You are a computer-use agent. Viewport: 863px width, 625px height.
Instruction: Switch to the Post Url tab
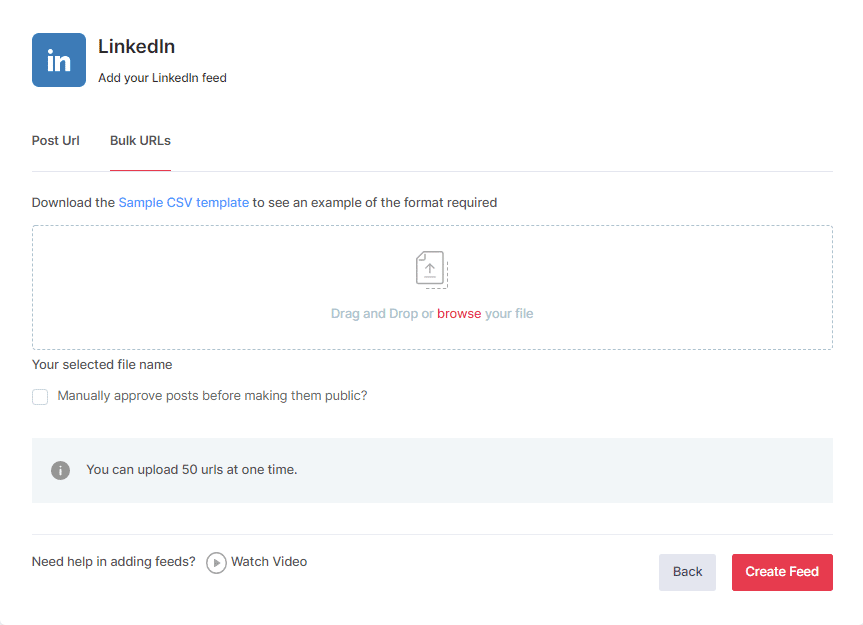click(x=56, y=141)
